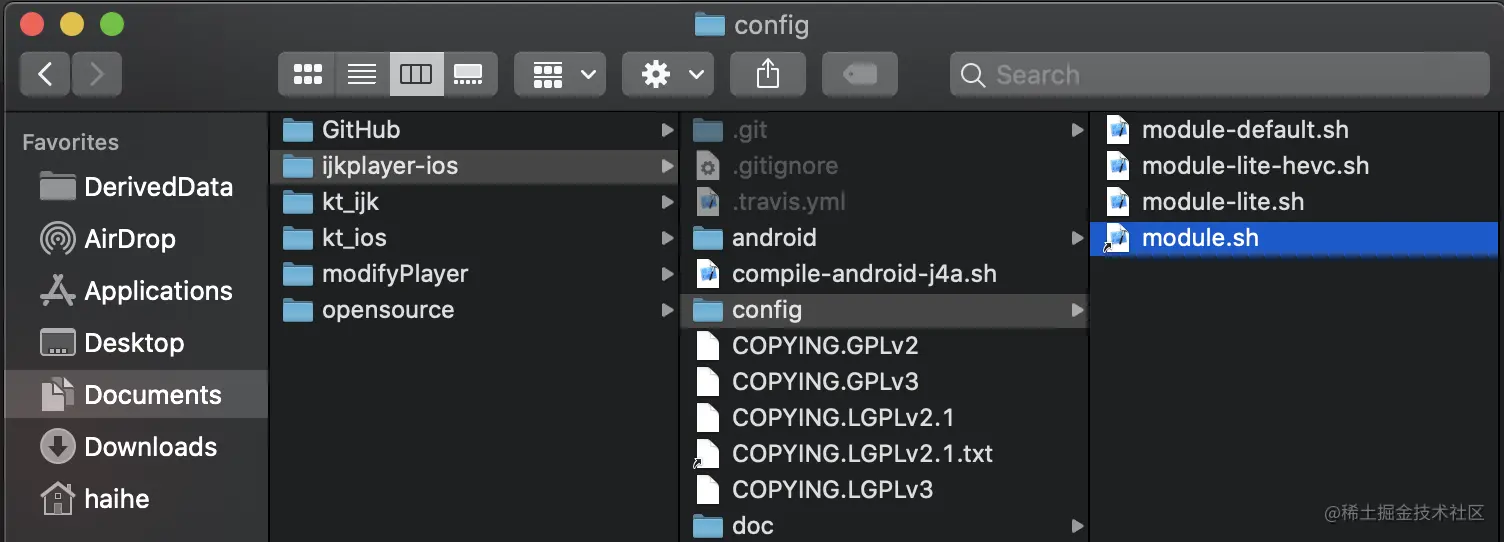Select the COPYING.GPLv2 file

tap(884, 346)
